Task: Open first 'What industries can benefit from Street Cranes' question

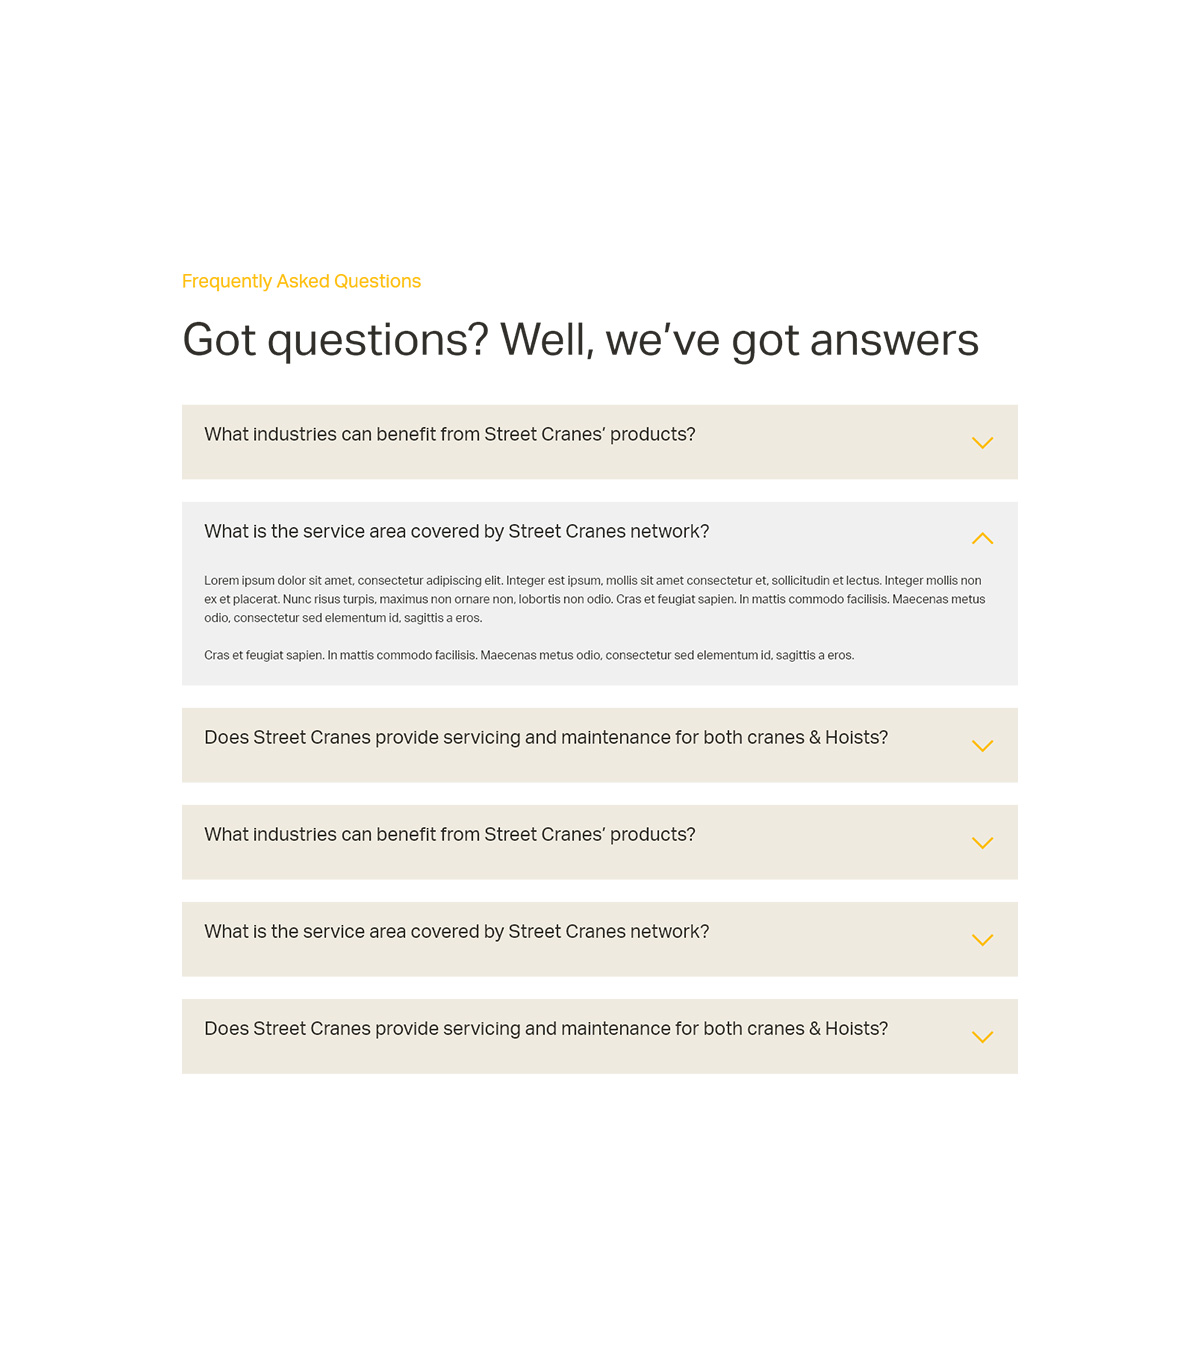Action: (450, 434)
